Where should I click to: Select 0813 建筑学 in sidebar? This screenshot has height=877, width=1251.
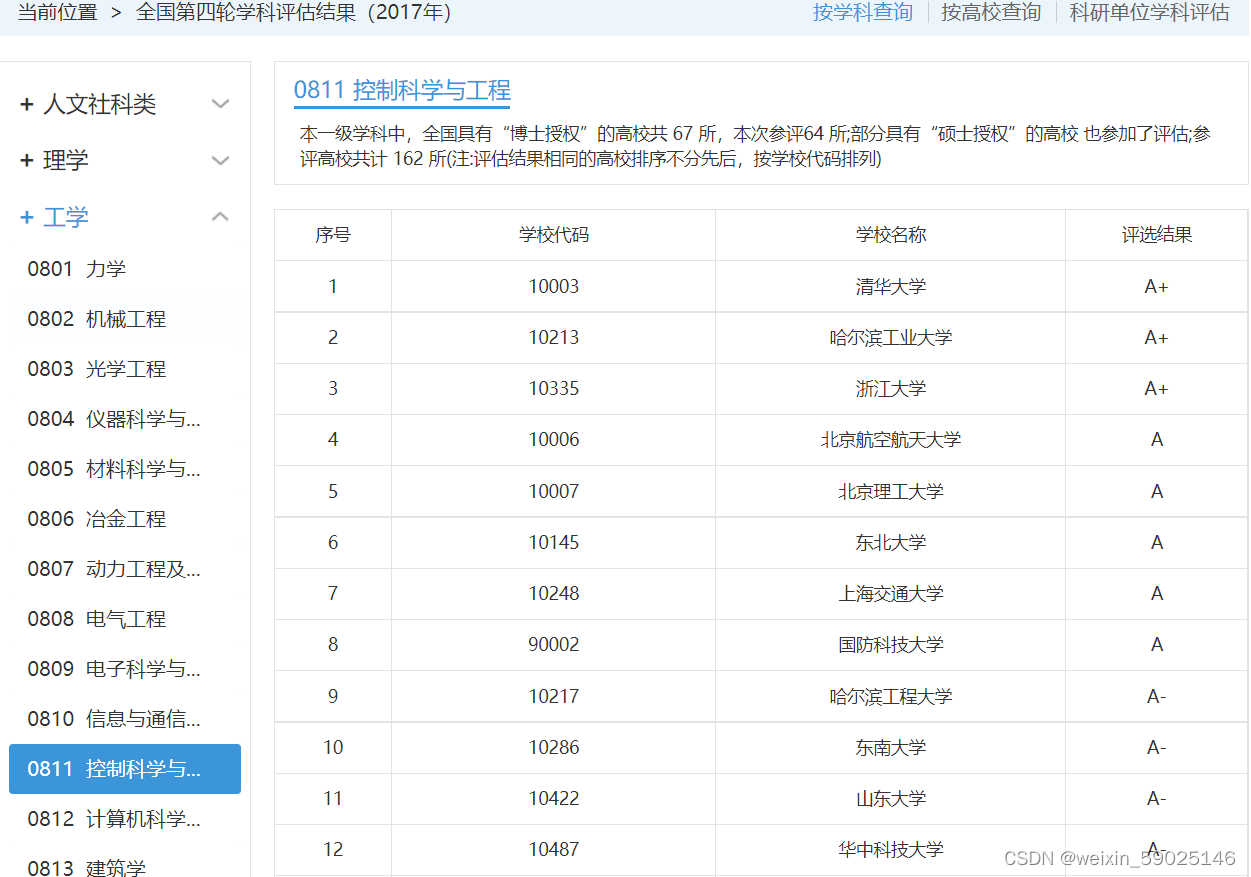[x=87, y=867]
